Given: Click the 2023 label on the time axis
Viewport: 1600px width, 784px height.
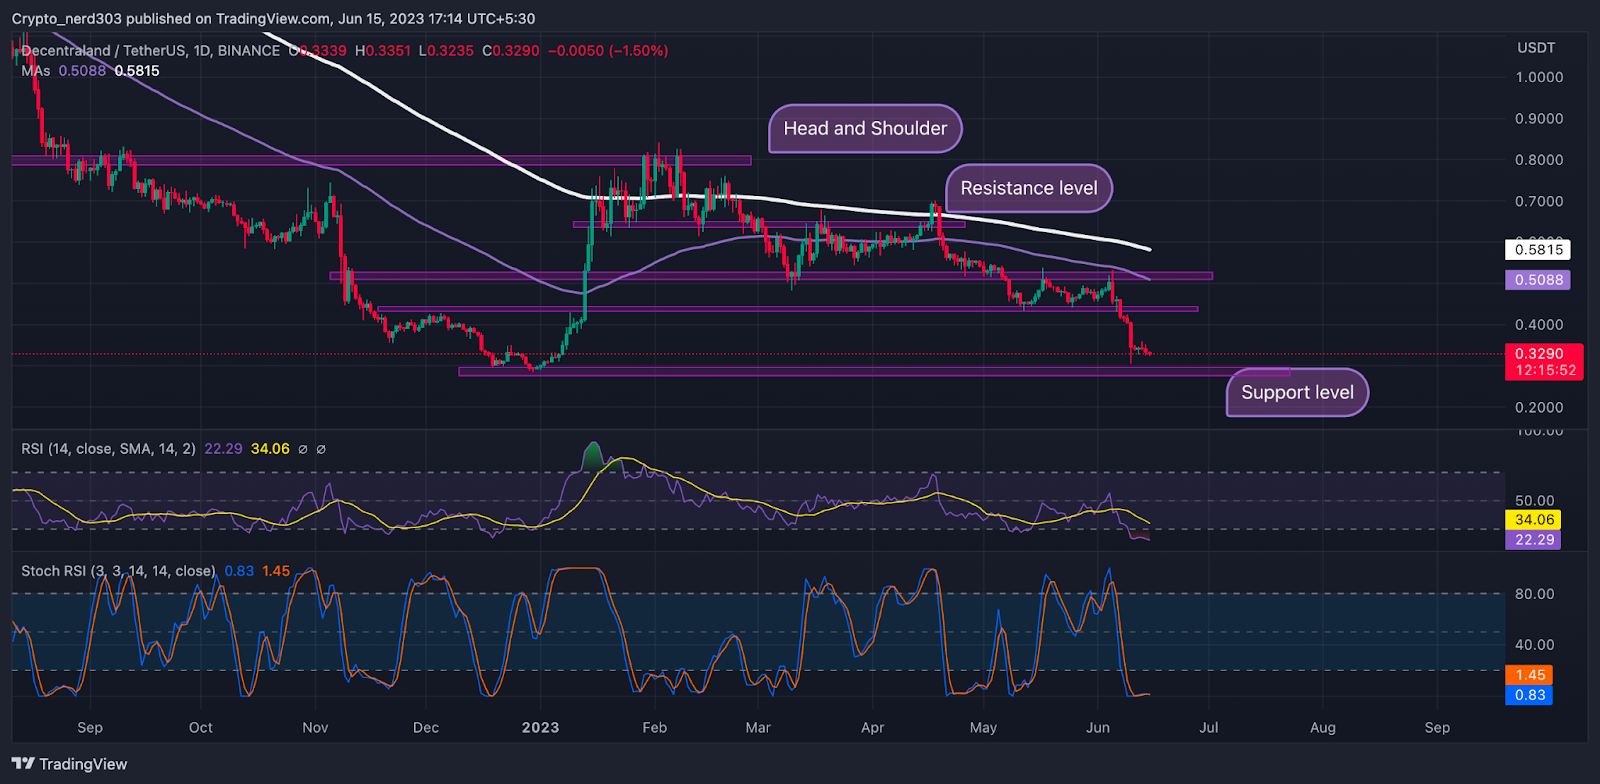Looking at the screenshot, I should [540, 728].
